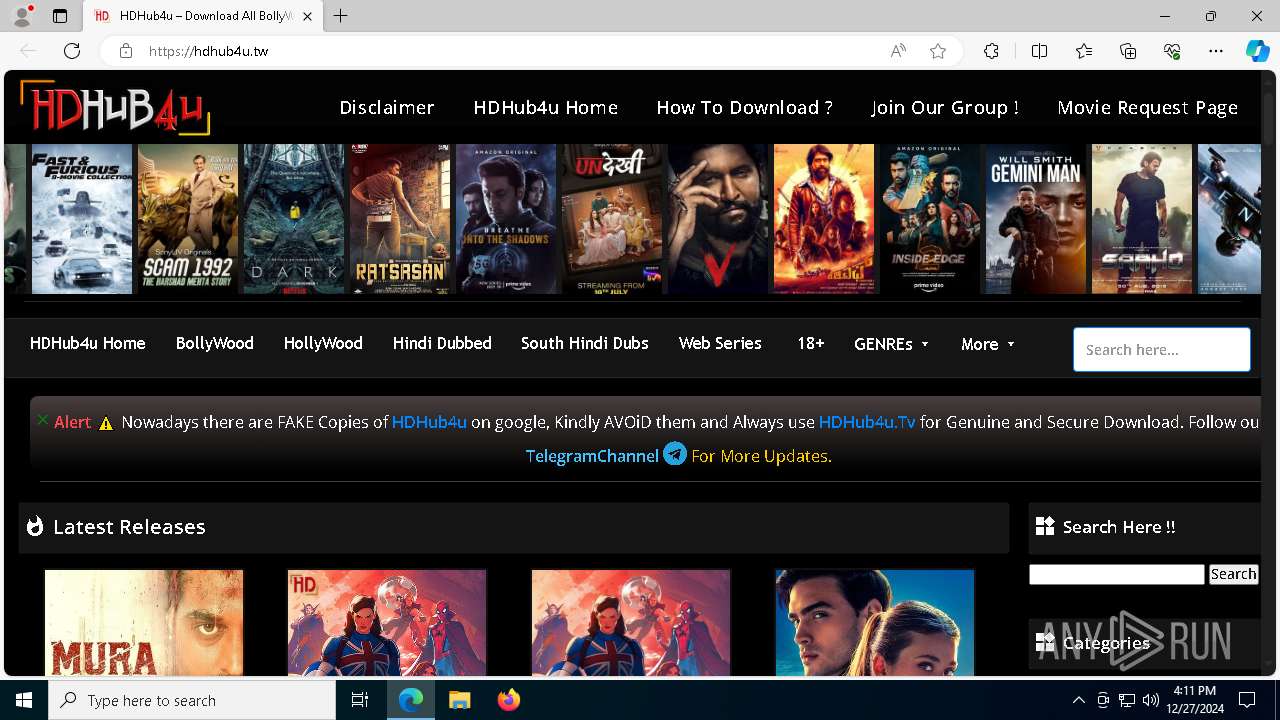Click the sidebar Search button
Screen dimensions: 1280x720
(1233, 574)
